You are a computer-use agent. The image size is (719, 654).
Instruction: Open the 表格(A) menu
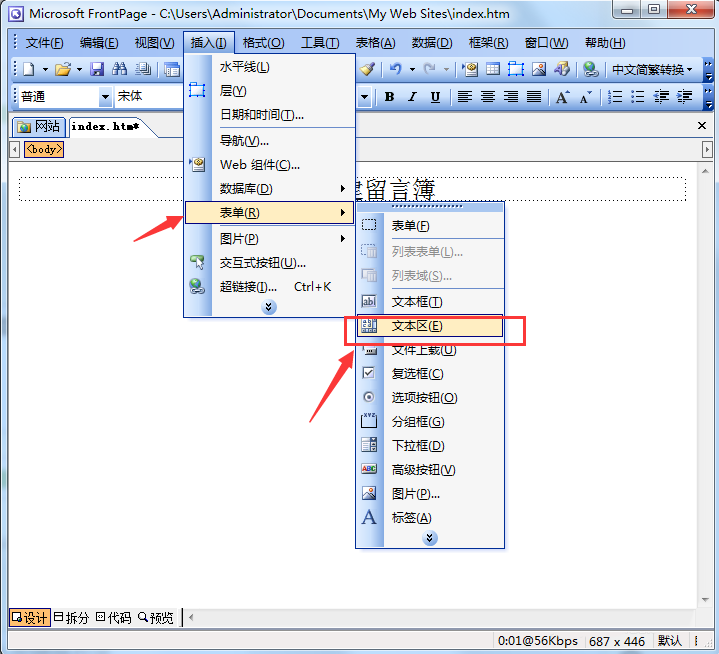coord(376,43)
